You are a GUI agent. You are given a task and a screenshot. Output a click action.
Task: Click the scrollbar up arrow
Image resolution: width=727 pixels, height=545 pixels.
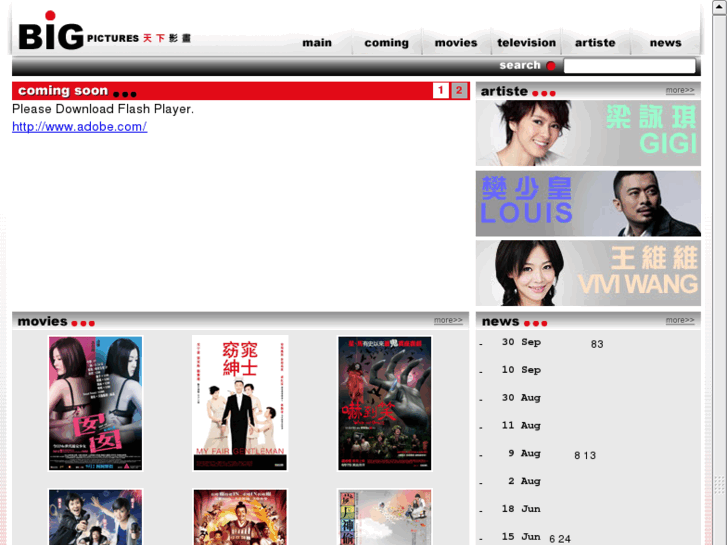720,7
